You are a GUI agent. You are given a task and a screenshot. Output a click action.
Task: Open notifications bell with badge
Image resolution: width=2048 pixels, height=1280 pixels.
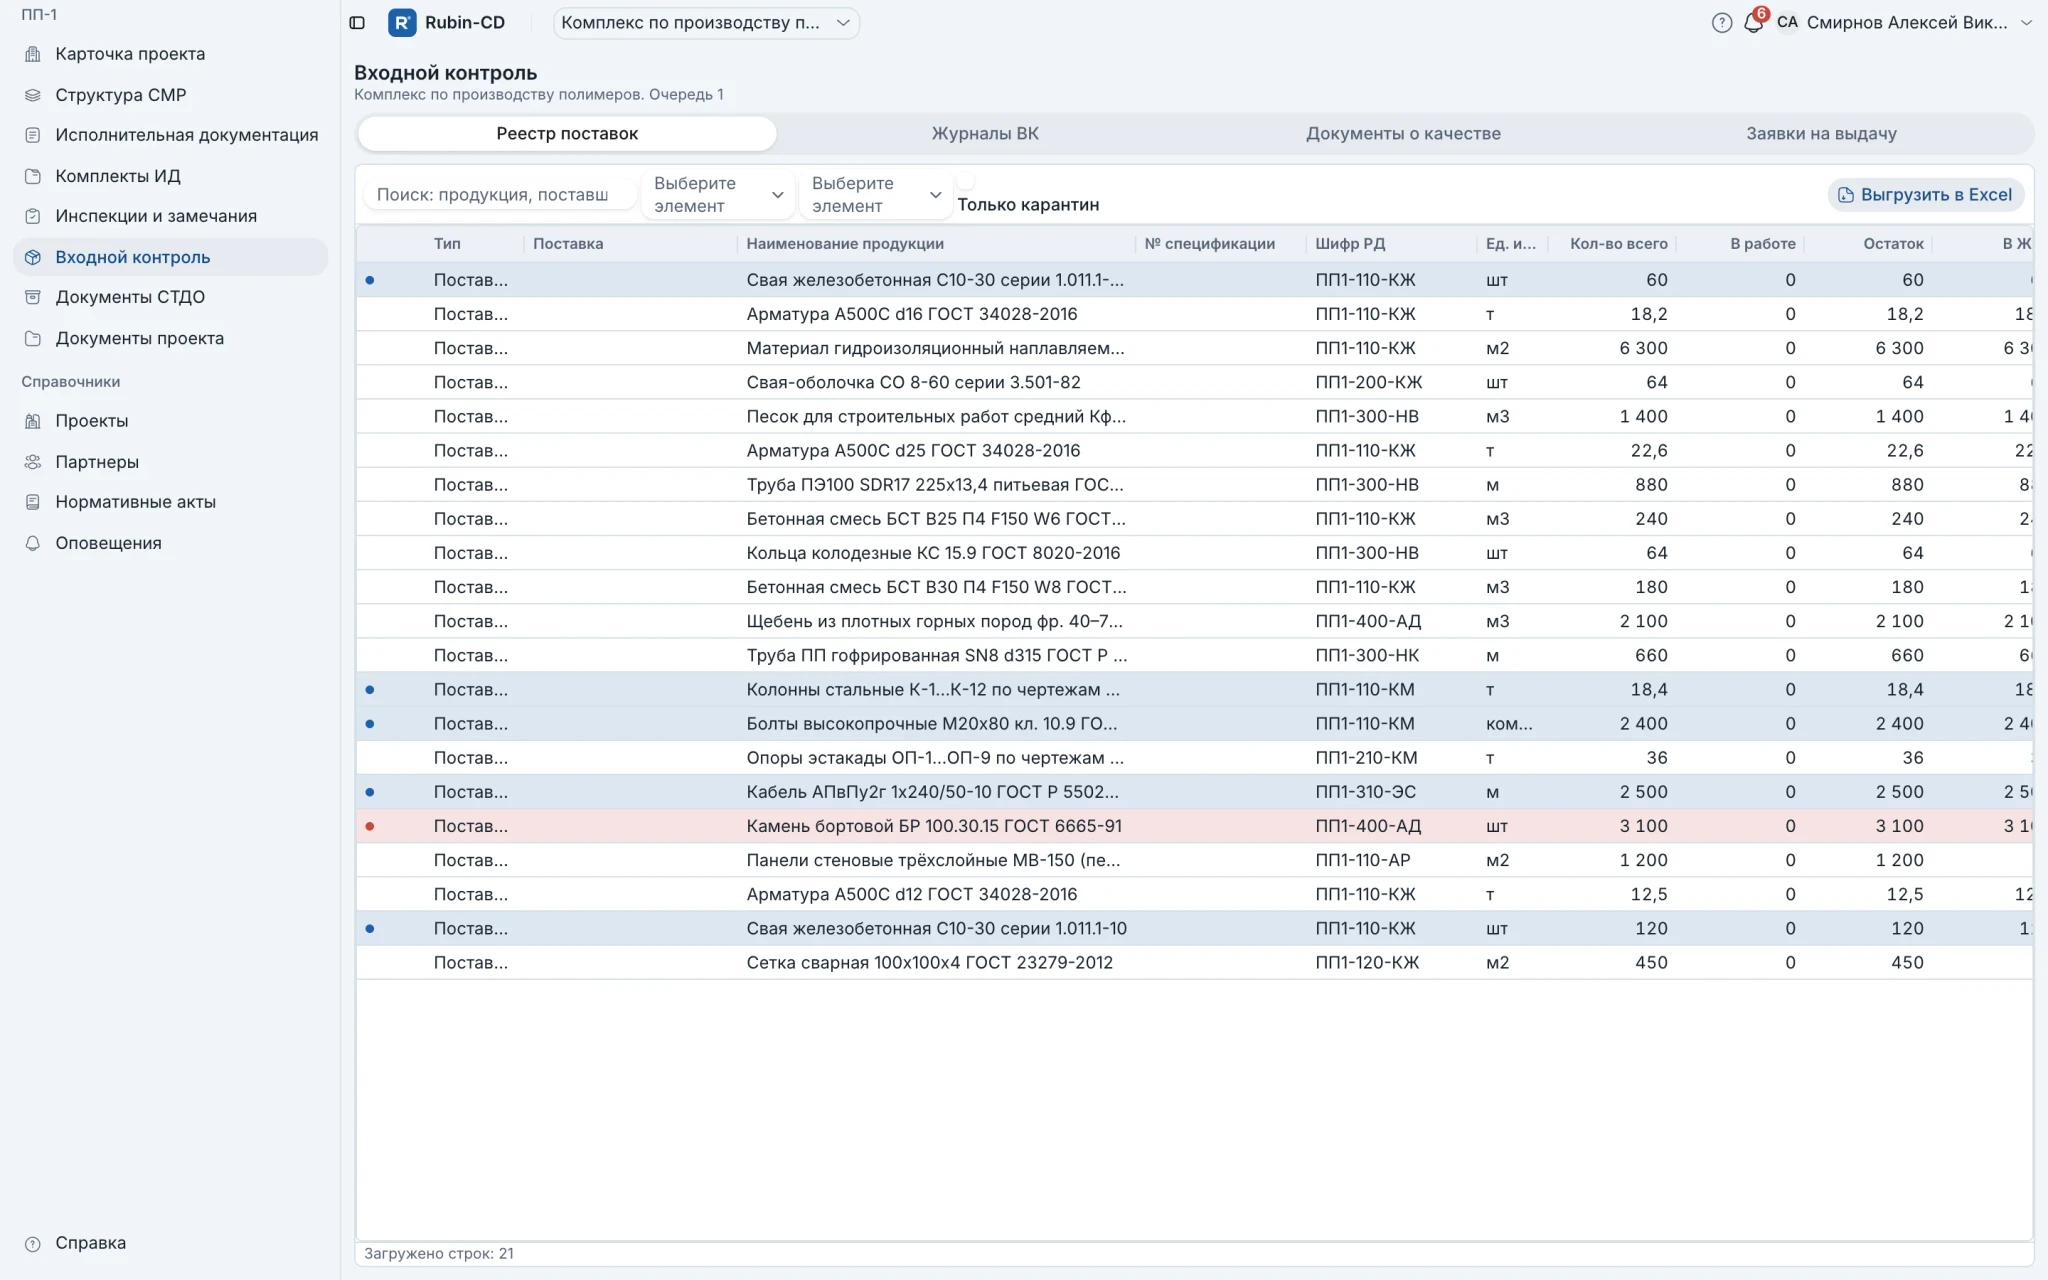click(x=1754, y=22)
